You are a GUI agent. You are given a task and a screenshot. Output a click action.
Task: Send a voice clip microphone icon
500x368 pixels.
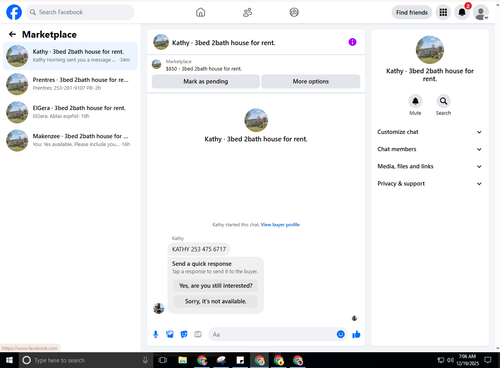coord(156,334)
